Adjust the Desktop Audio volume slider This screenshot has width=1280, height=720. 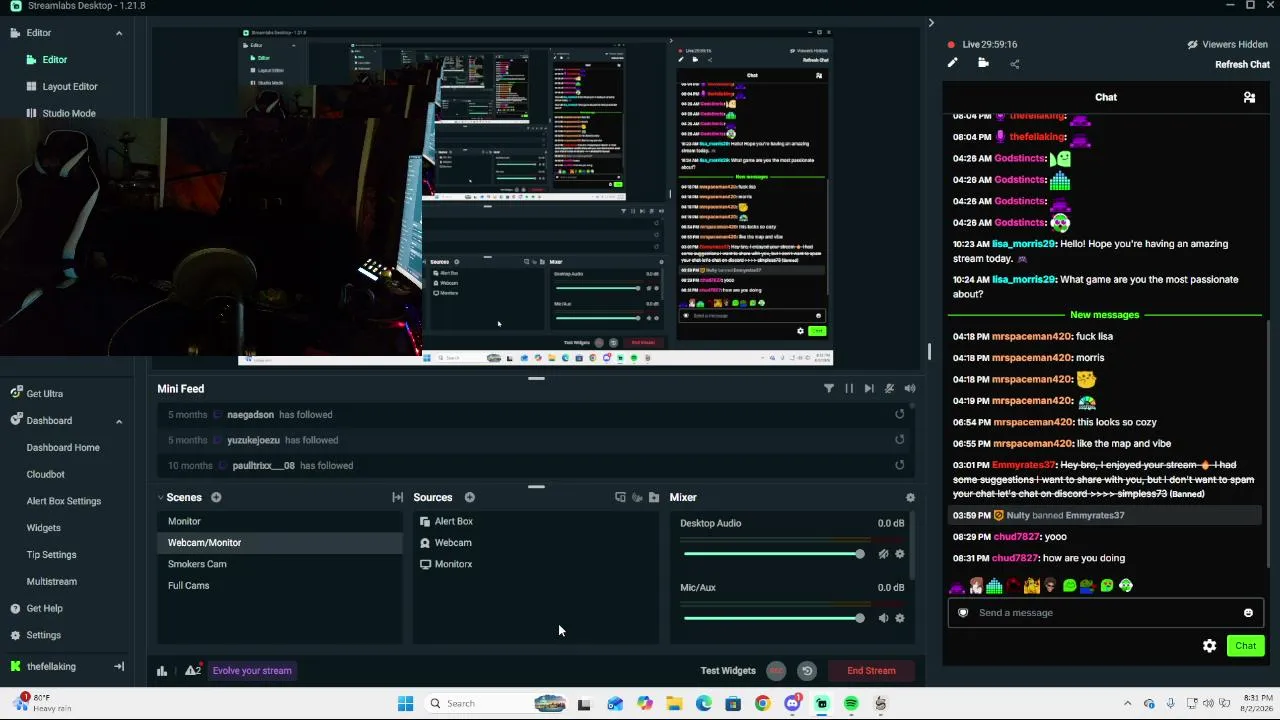(774, 554)
